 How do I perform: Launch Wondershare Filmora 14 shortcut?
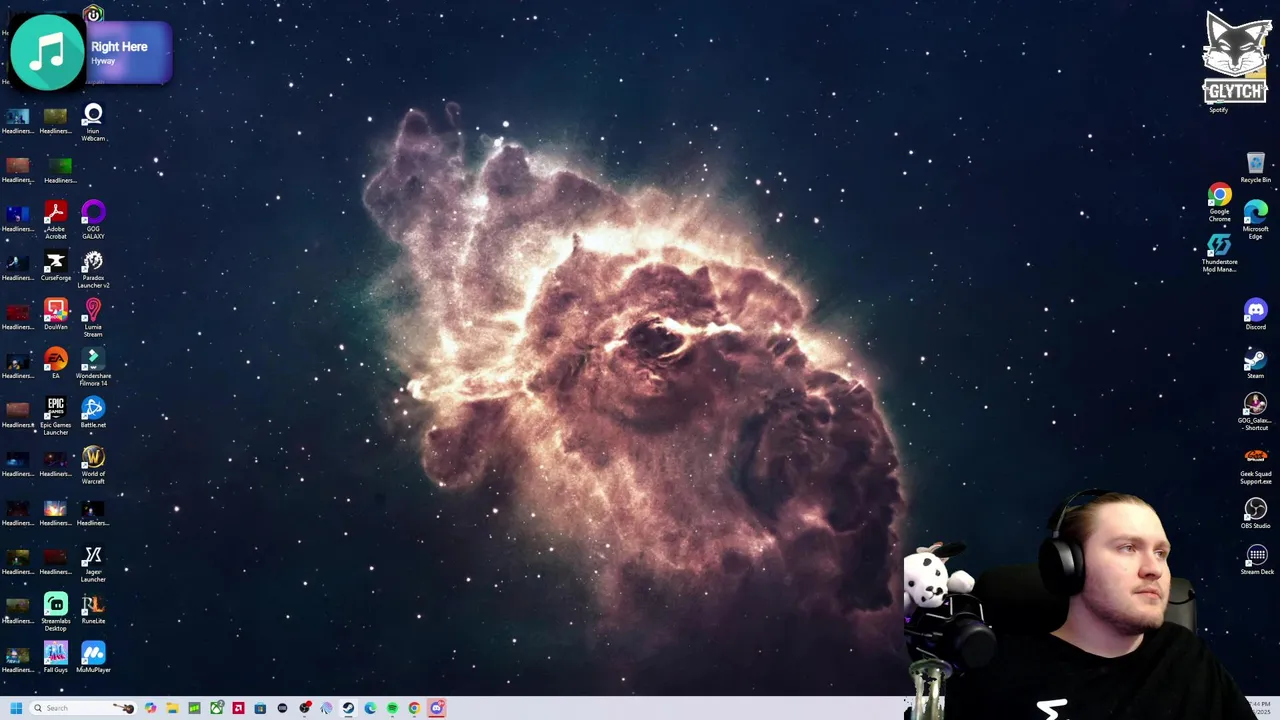point(93,367)
